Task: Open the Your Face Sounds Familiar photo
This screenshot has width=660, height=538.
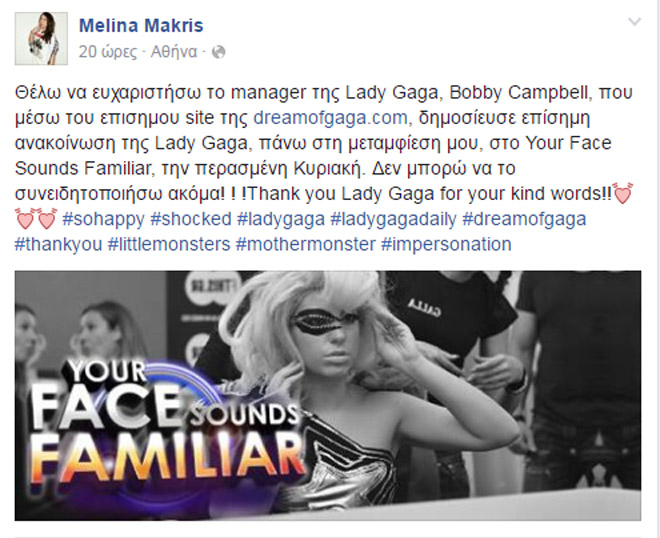Action: tap(328, 396)
